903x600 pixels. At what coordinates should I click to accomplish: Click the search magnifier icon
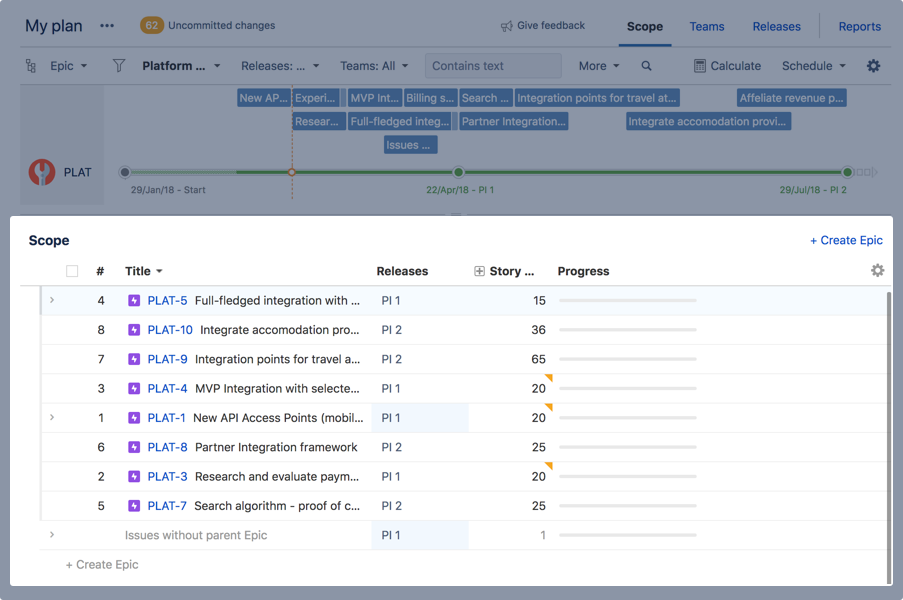[646, 66]
